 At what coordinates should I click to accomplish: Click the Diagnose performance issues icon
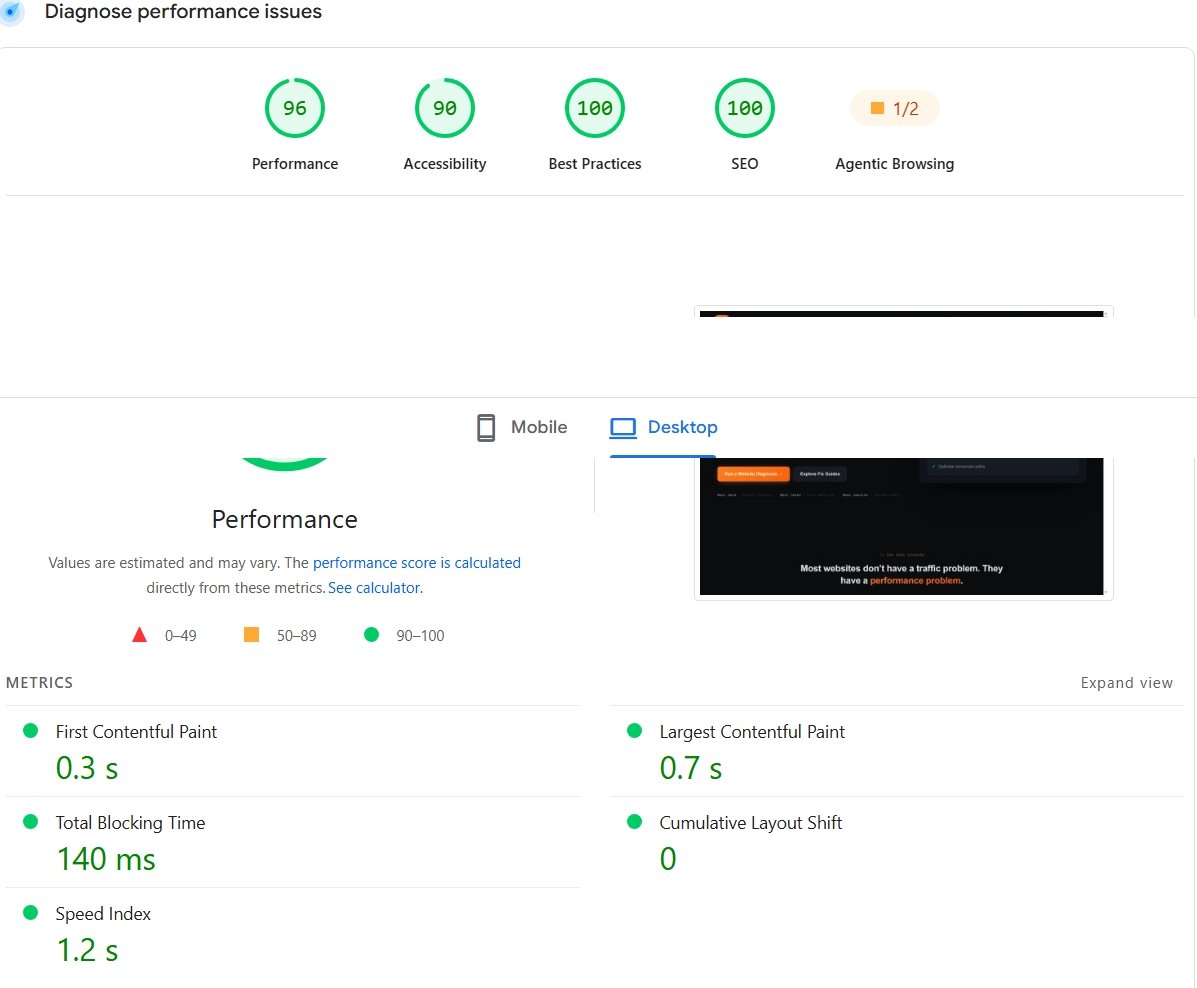coord(11,12)
